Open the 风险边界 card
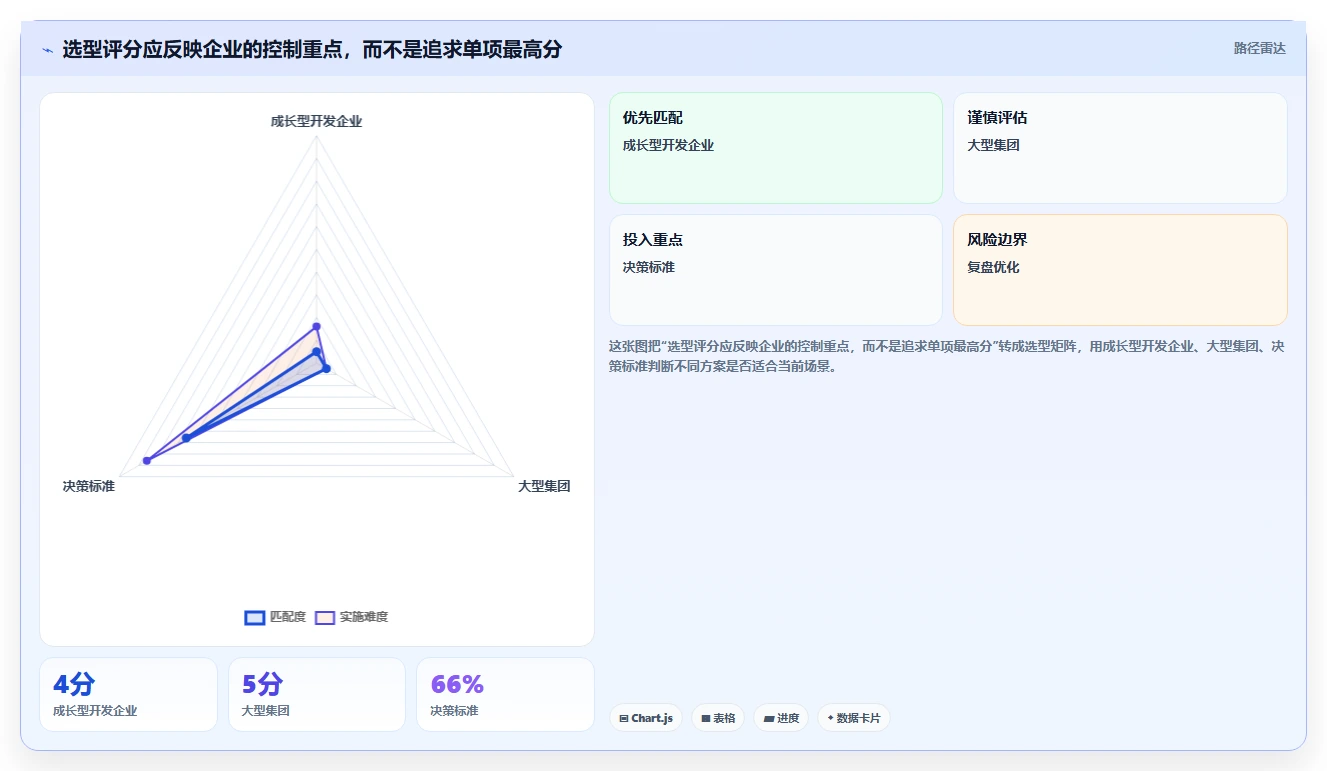 (1120, 270)
